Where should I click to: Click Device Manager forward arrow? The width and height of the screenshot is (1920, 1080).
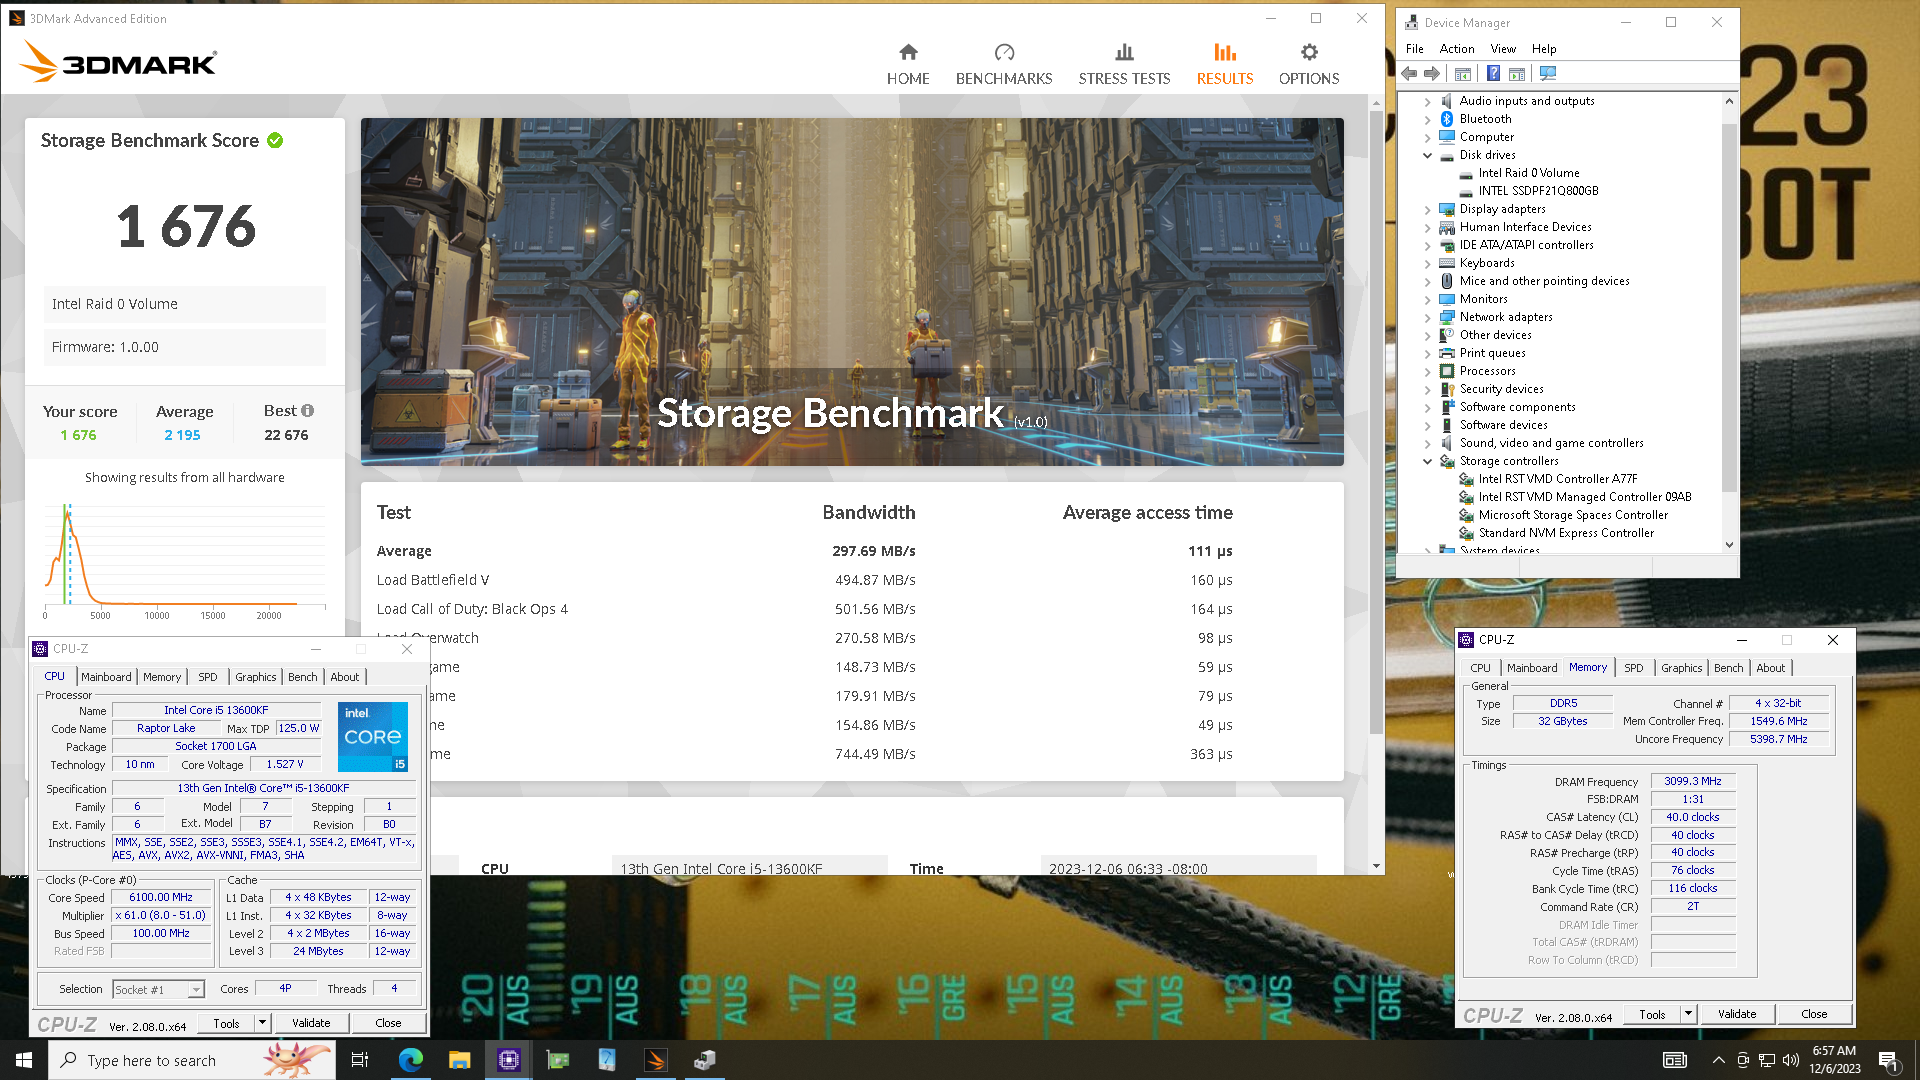coord(1432,74)
